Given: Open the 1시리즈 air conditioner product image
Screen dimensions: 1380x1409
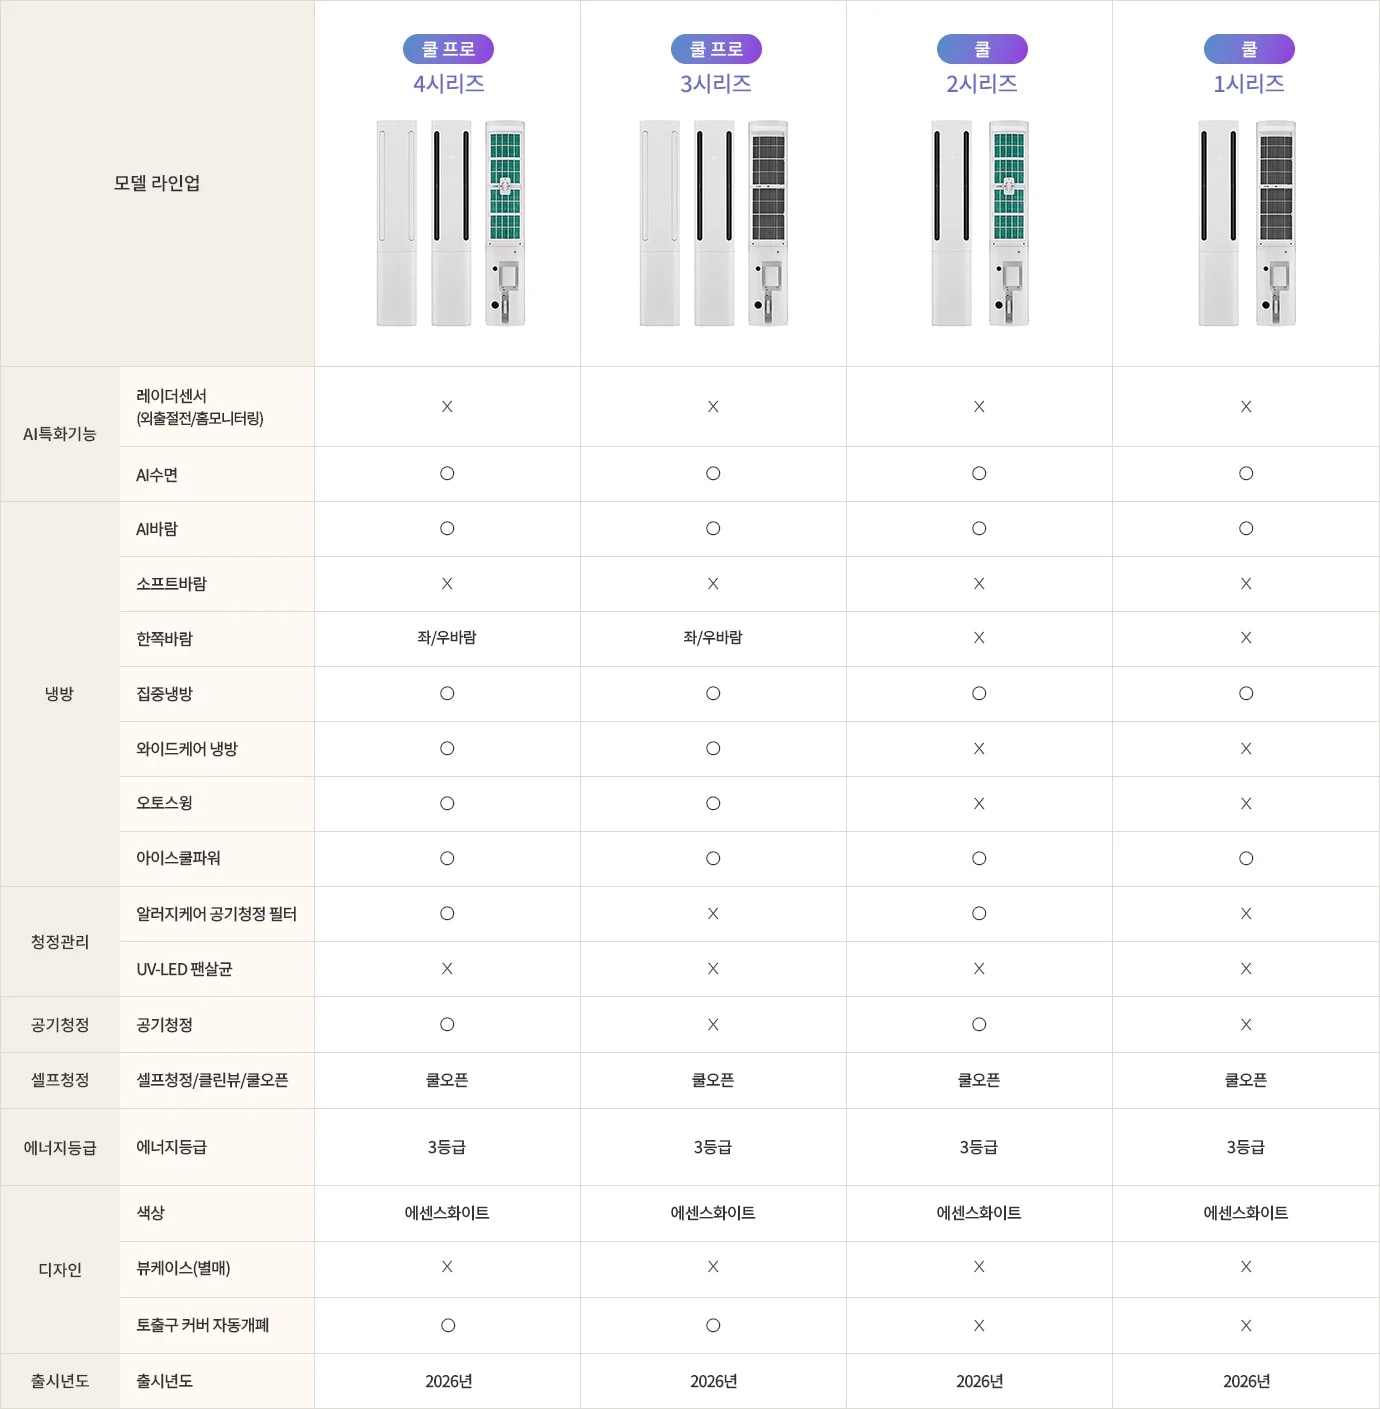Looking at the screenshot, I should [x=1247, y=223].
